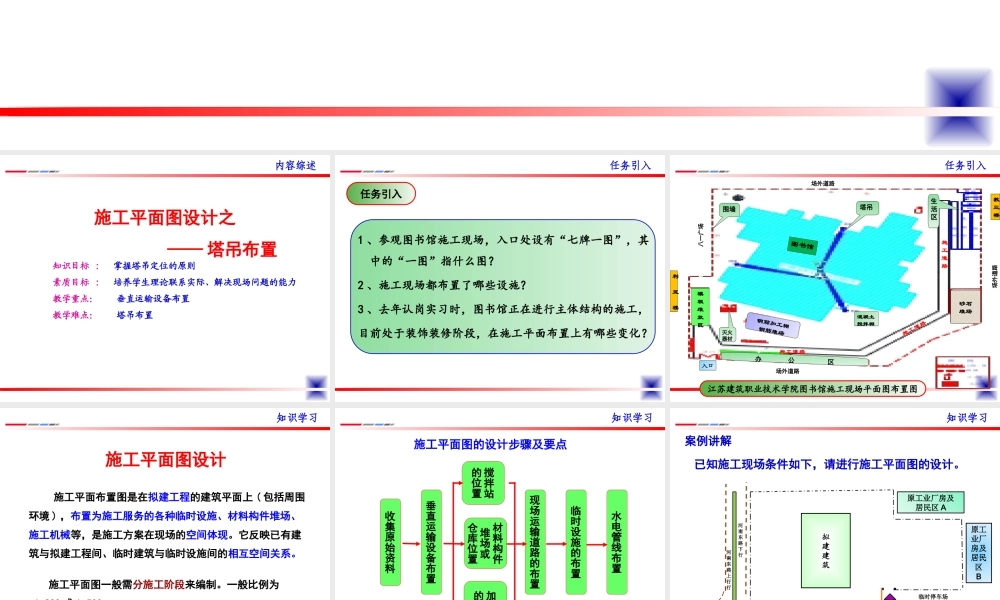Image resolution: width=1000 pixels, height=600 pixels.
Task: Click the 收集原始资料 flowchart box
Action: click(x=390, y=542)
